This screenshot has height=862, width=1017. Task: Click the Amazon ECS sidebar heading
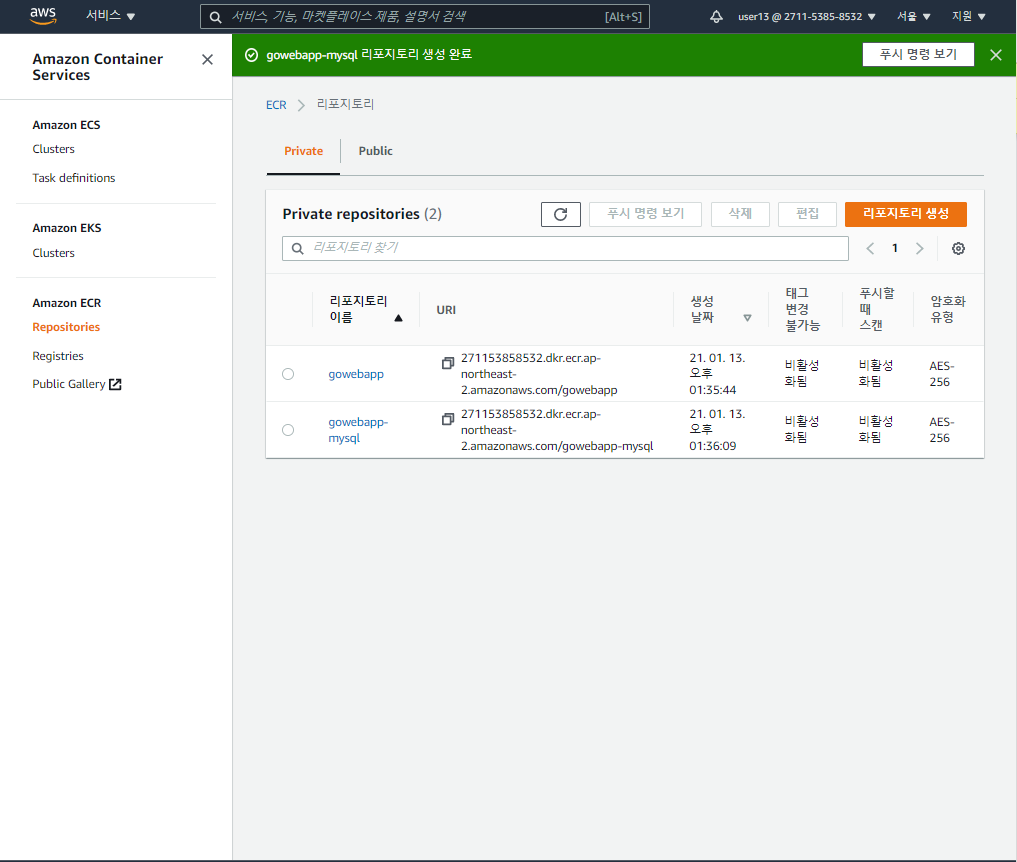pyautogui.click(x=66, y=125)
